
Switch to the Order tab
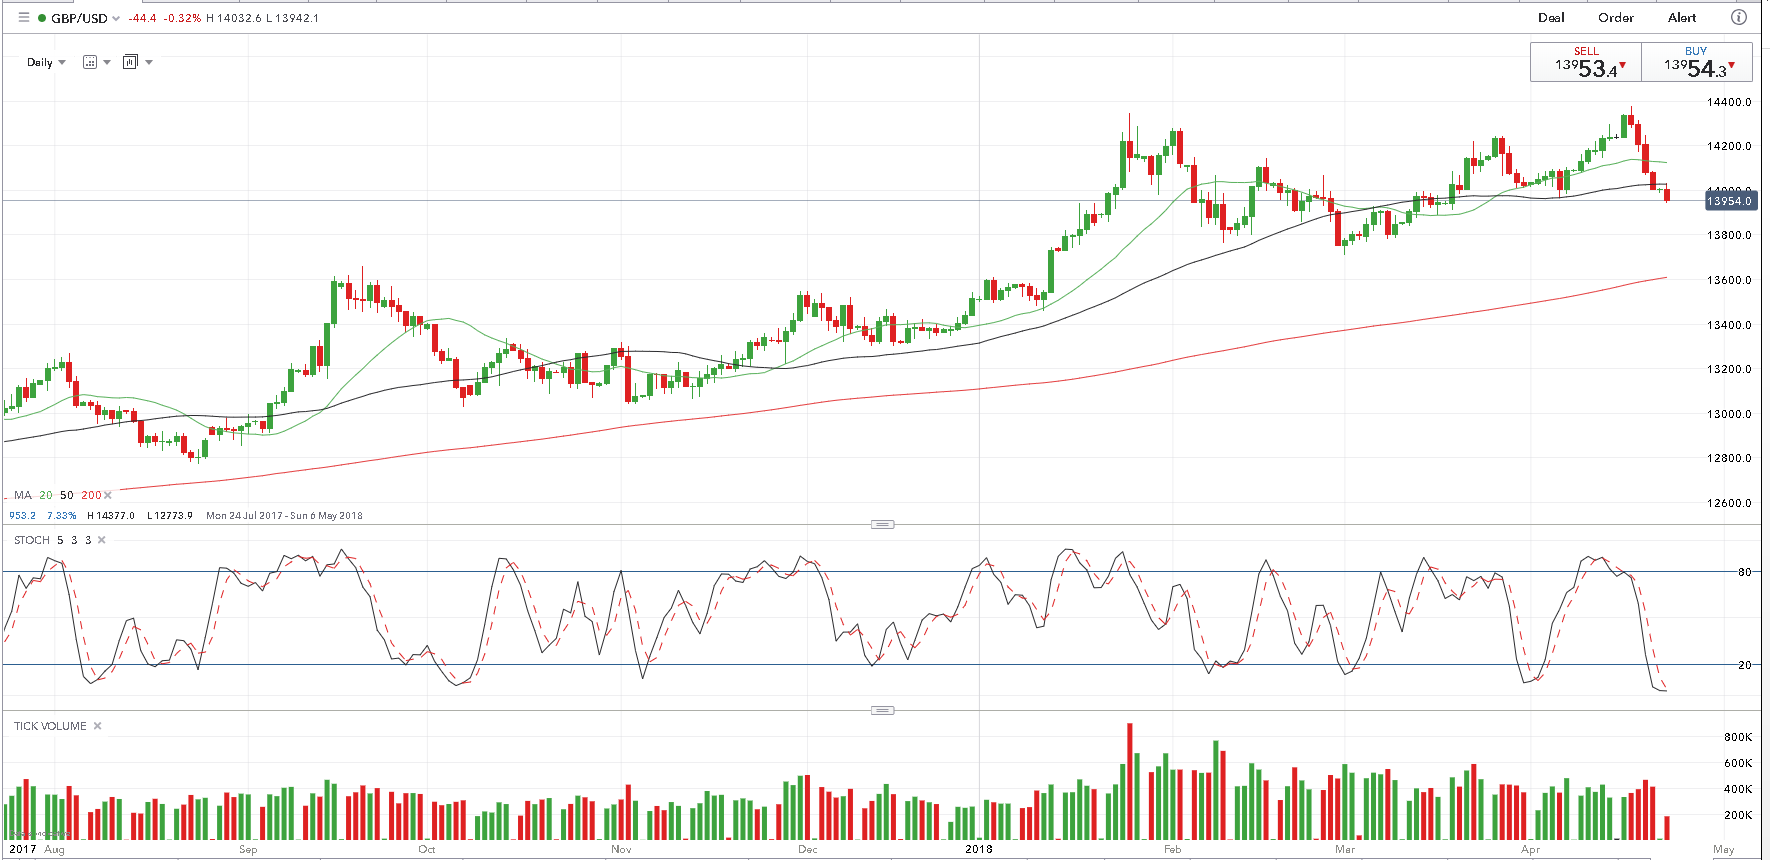coord(1615,17)
